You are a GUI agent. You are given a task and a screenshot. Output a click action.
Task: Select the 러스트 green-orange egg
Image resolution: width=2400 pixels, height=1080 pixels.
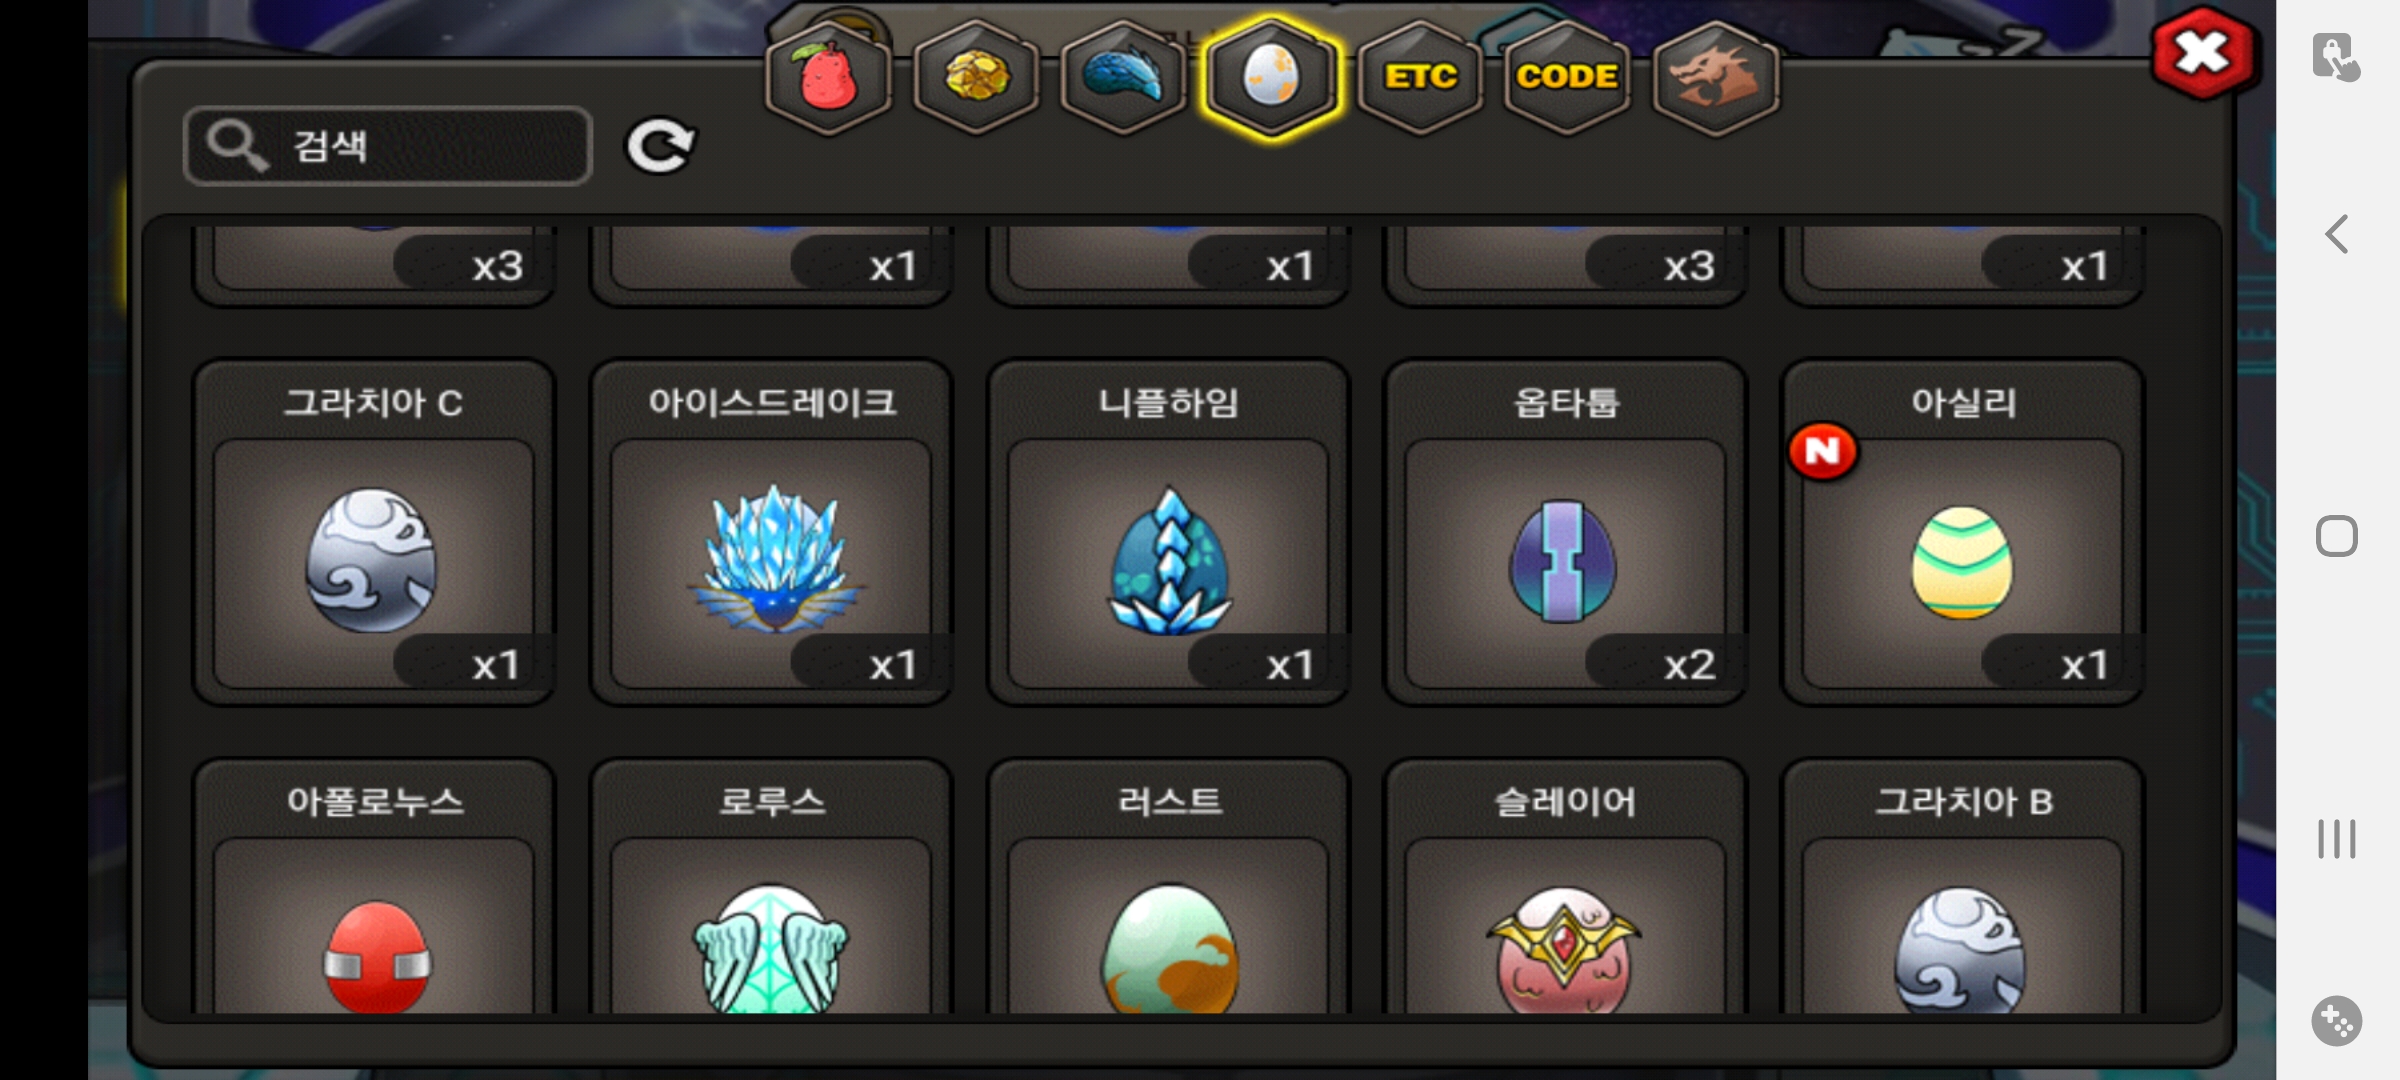(x=1168, y=888)
